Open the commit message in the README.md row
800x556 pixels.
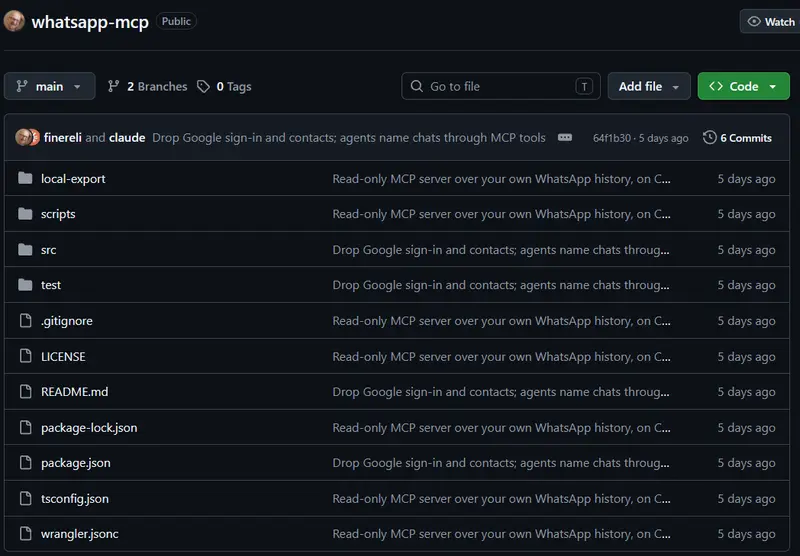coord(501,392)
